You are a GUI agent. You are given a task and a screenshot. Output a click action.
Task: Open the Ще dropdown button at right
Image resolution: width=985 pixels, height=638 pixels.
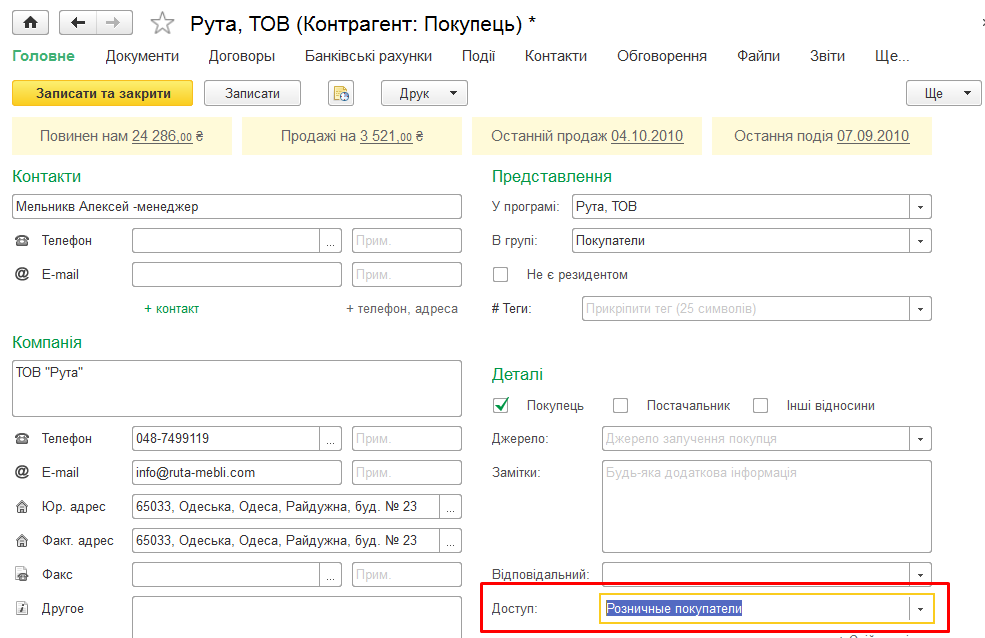[x=944, y=94]
